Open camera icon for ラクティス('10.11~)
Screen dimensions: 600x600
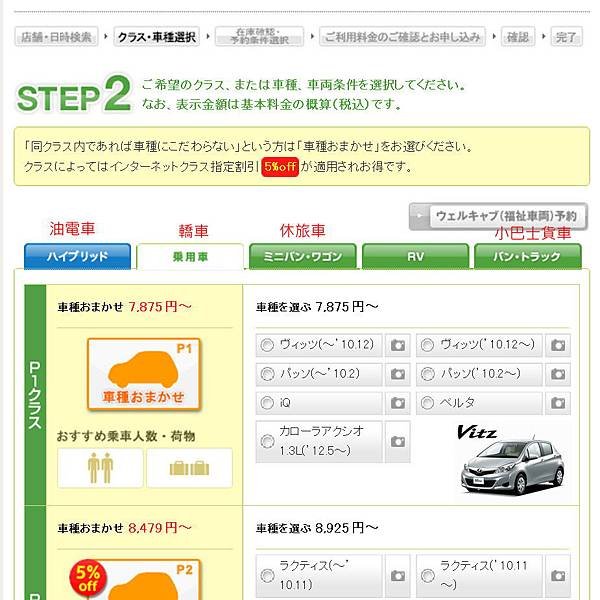558,576
